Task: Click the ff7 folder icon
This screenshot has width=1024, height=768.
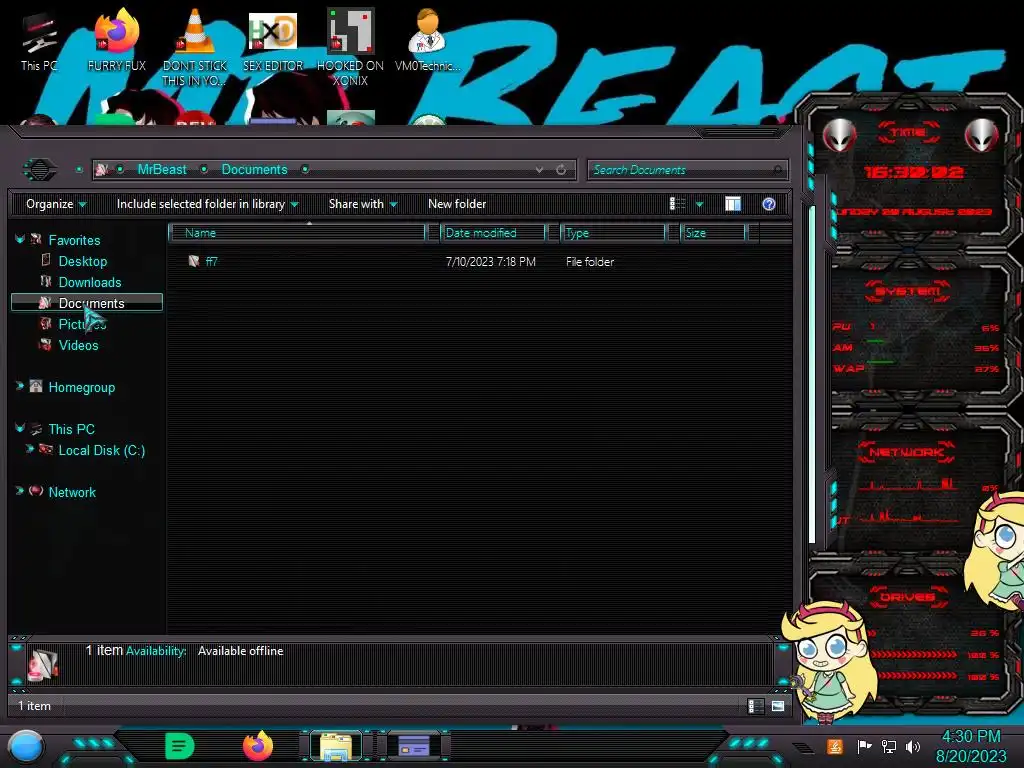Action: pos(193,261)
